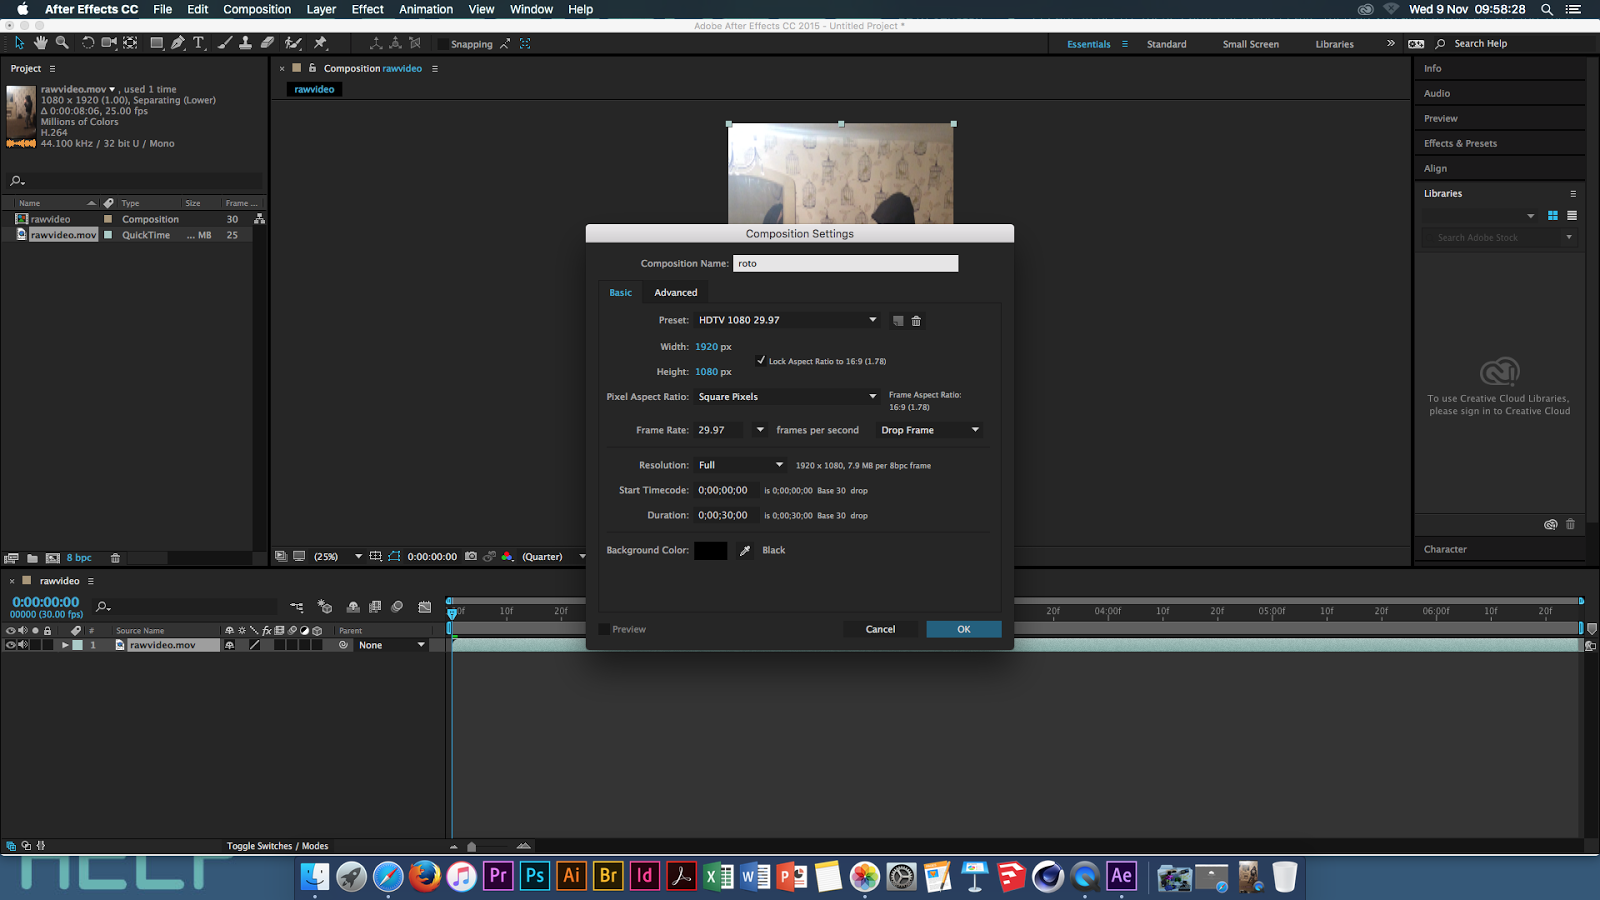This screenshot has width=1600, height=900.
Task: Switch to the Basic tab
Action: pyautogui.click(x=621, y=292)
